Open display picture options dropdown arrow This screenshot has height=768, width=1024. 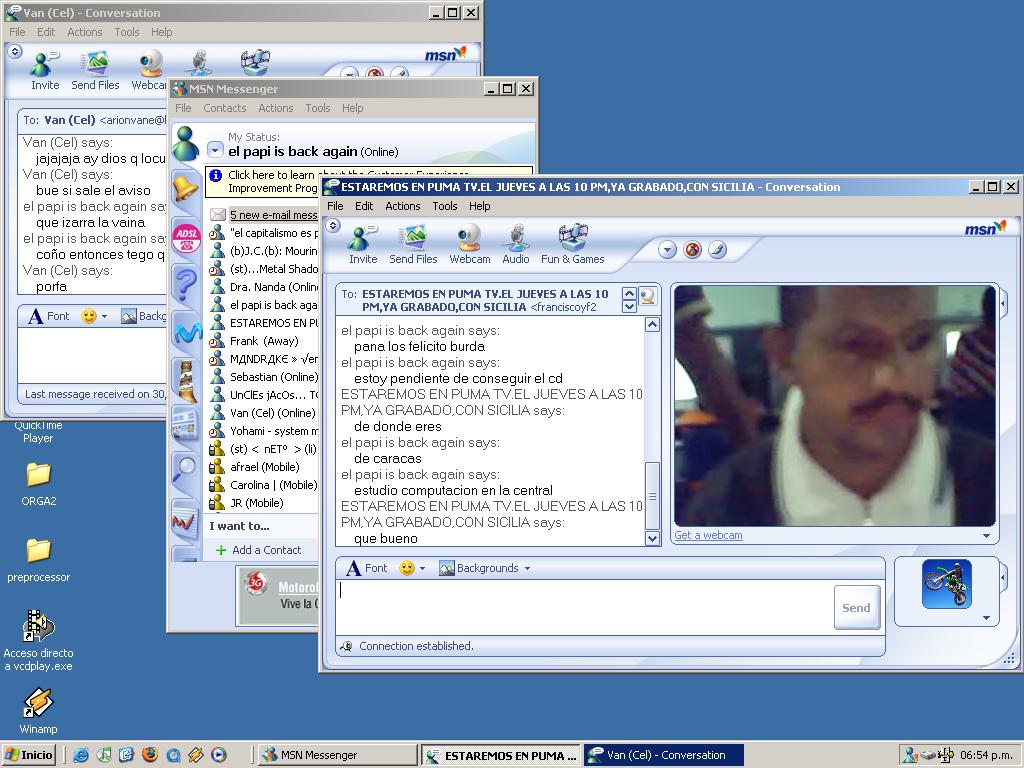986,618
